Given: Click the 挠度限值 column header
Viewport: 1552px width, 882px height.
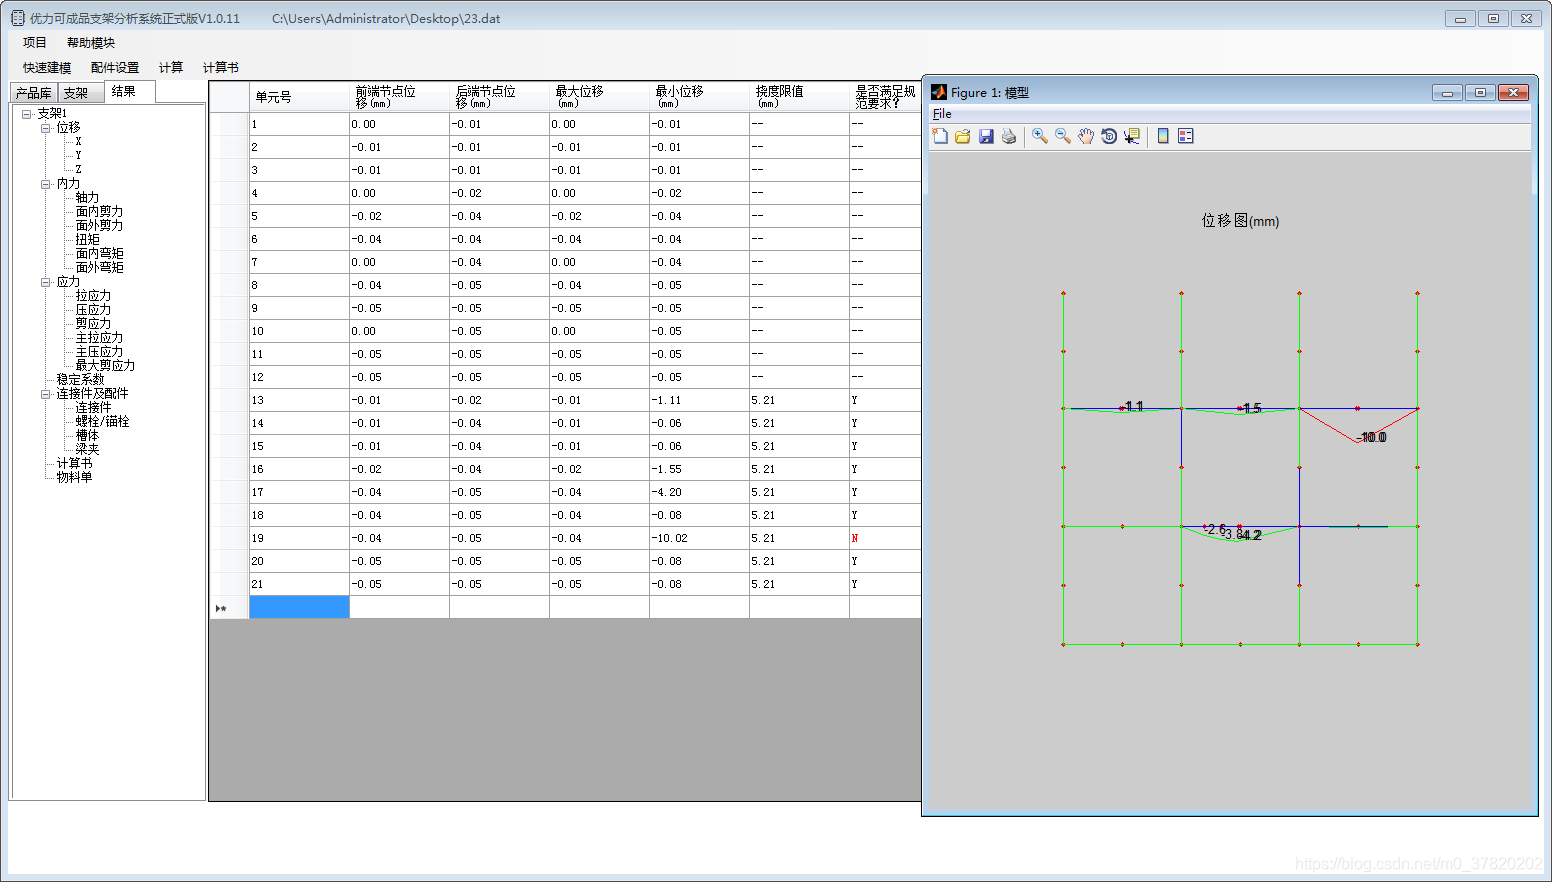Looking at the screenshot, I should point(799,97).
